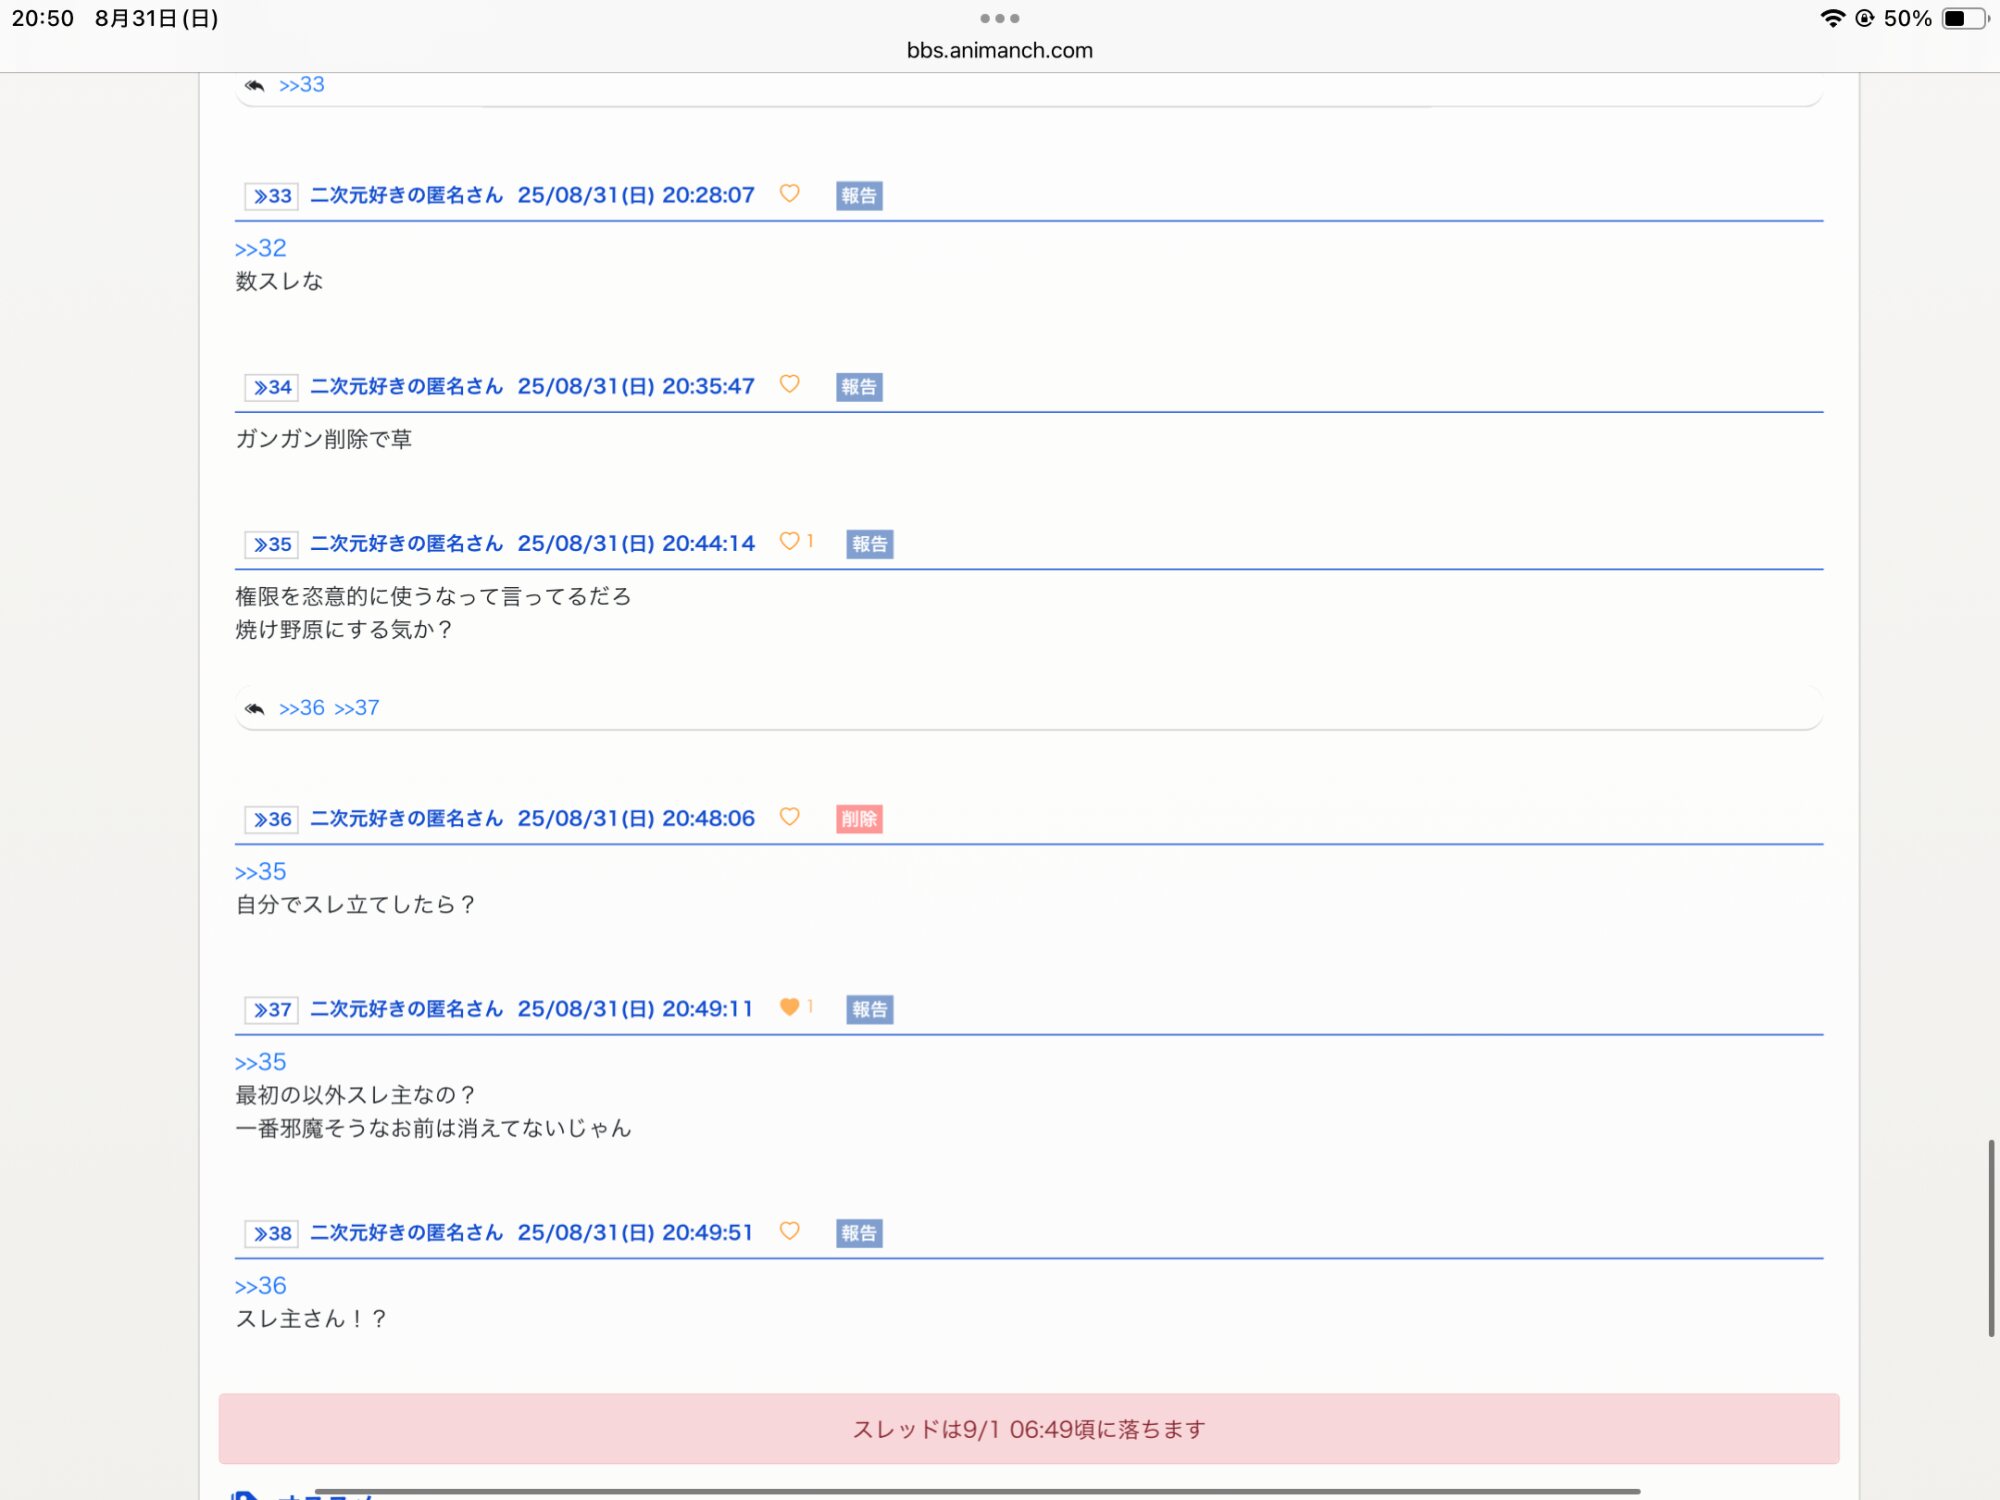
Task: Tap heart icon on post 38
Action: coord(789,1231)
